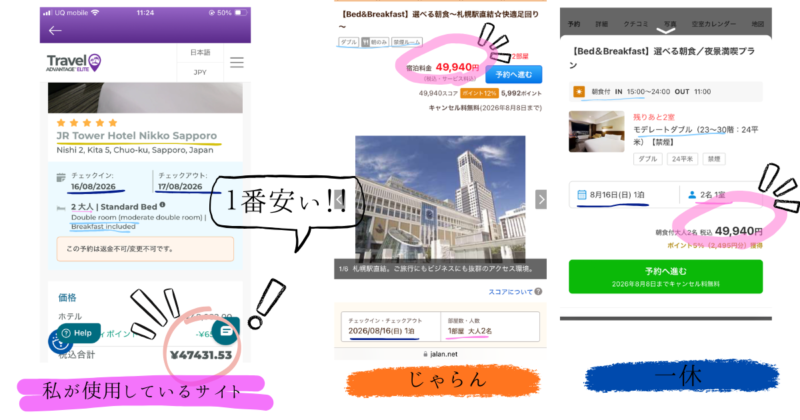The width and height of the screenshot is (800, 420).
Task: Switch to the クチコミ tab
Action: click(636, 24)
